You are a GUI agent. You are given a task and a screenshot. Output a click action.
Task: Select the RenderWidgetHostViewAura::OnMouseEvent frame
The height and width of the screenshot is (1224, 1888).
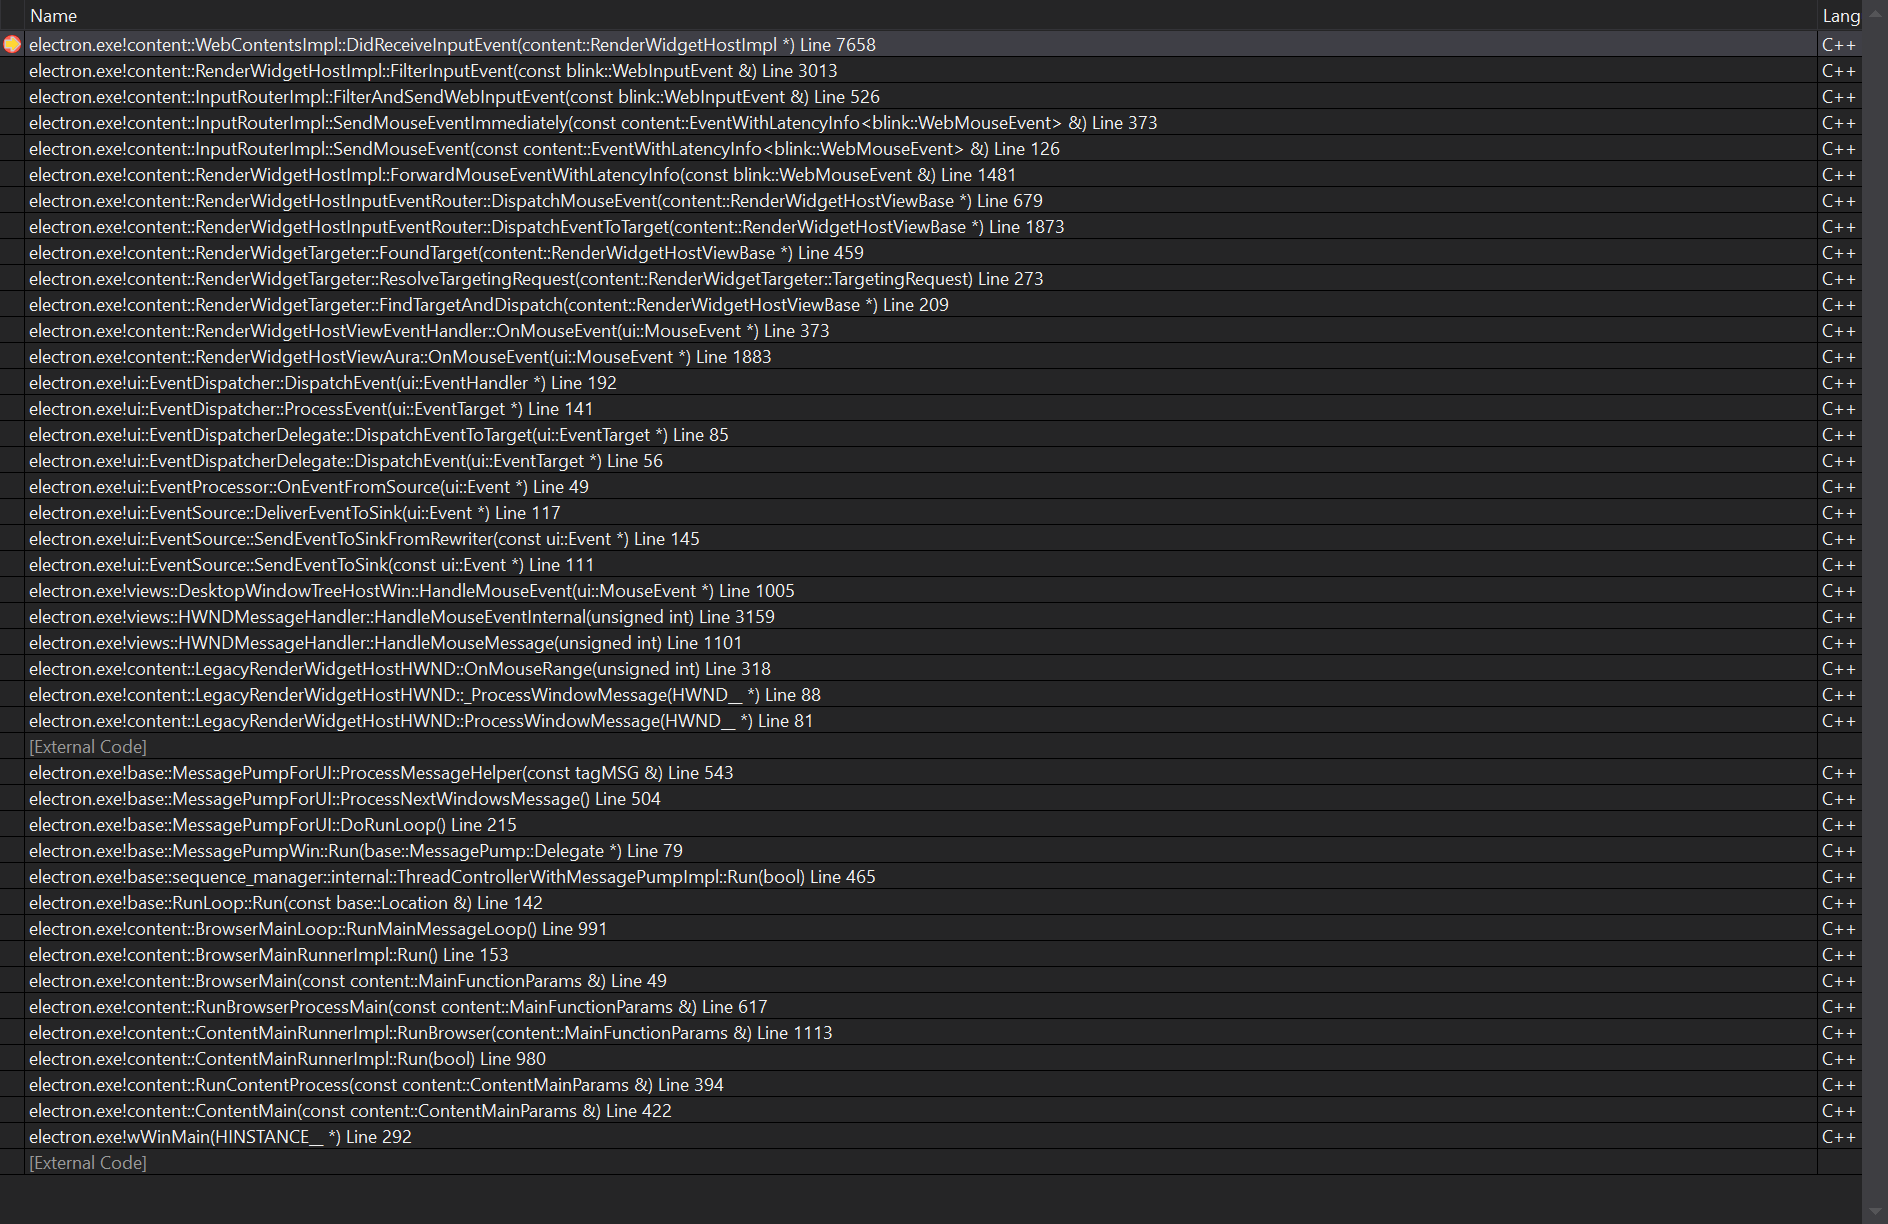[x=400, y=356]
